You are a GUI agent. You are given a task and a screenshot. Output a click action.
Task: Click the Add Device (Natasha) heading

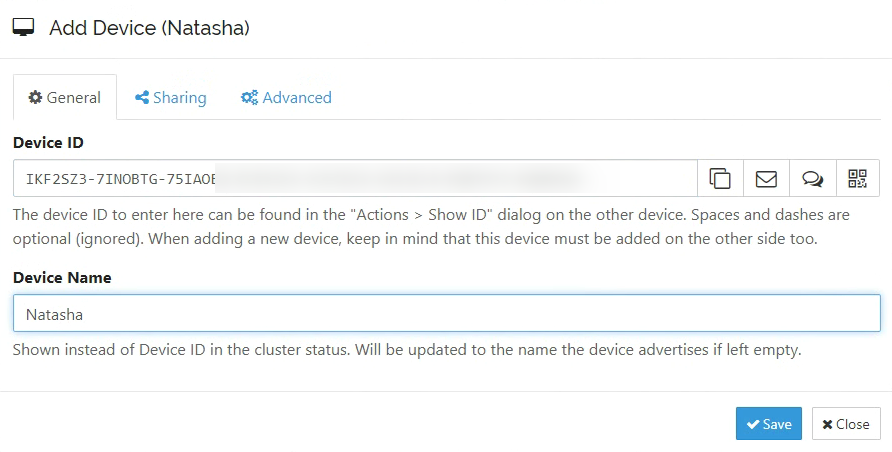(149, 28)
